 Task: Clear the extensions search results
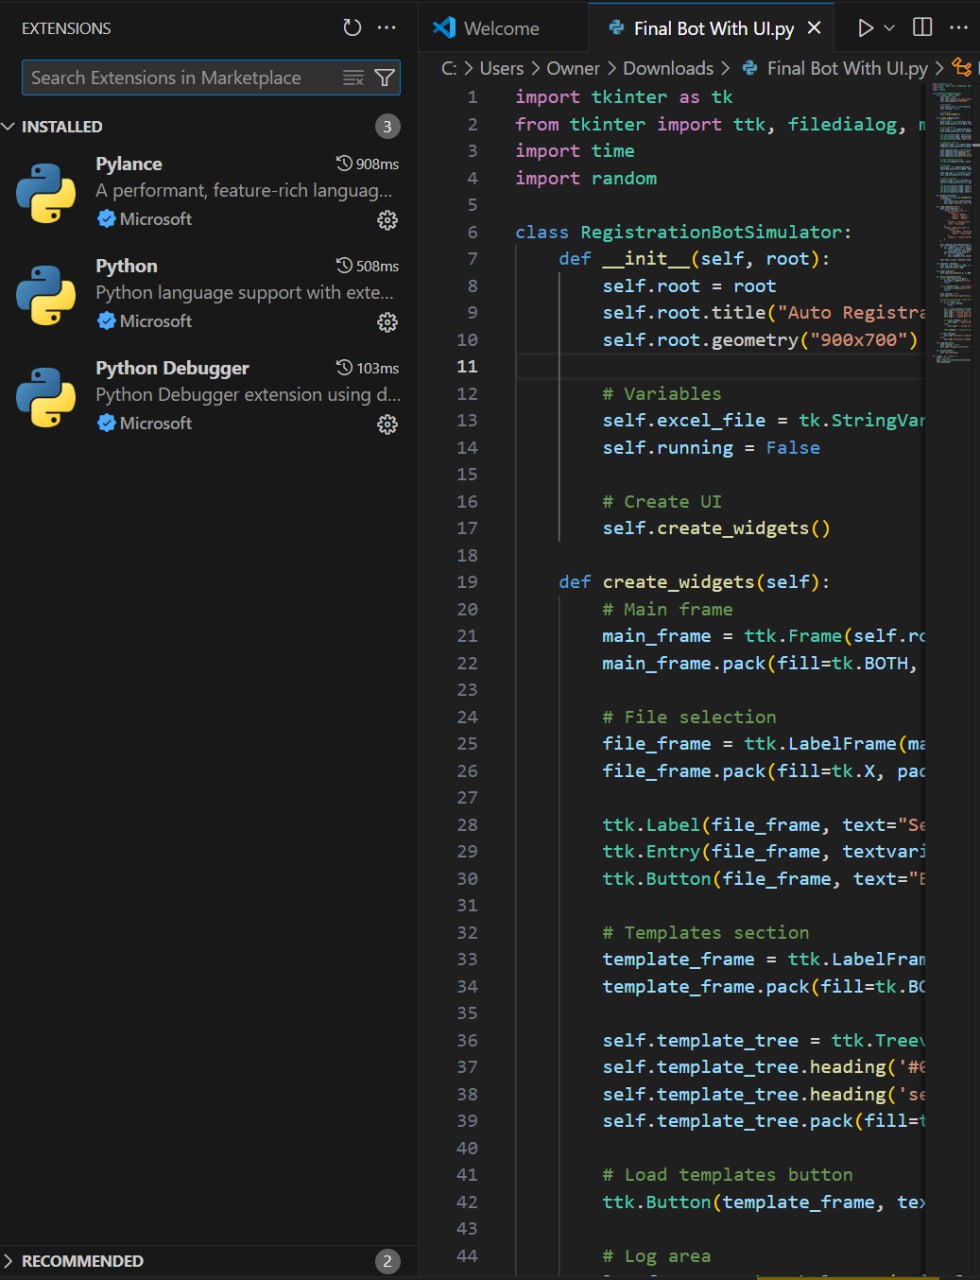[353, 78]
